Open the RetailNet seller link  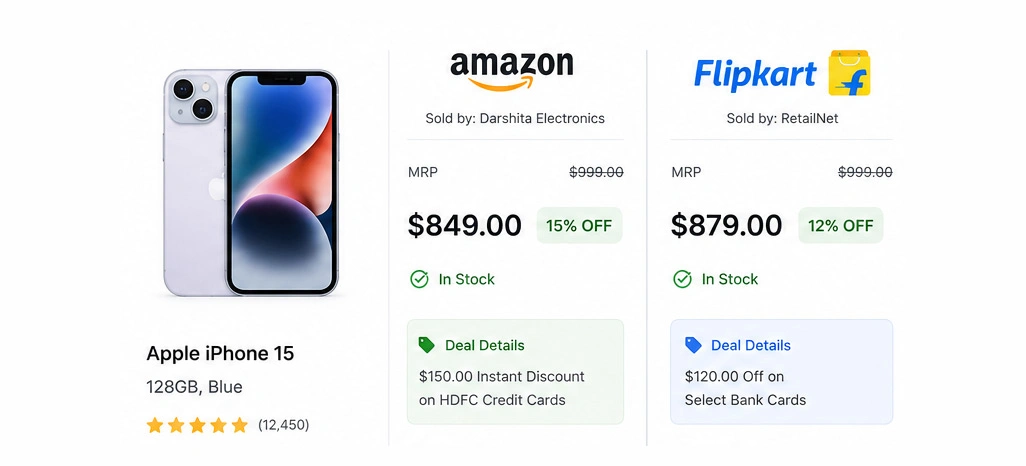click(x=809, y=118)
